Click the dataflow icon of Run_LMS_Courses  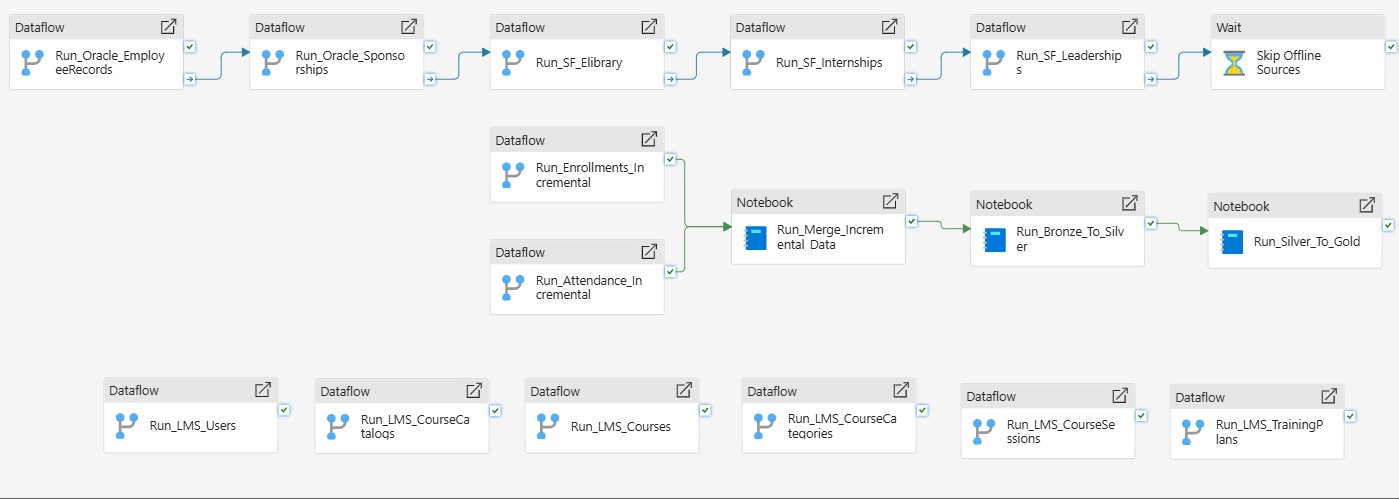[548, 426]
